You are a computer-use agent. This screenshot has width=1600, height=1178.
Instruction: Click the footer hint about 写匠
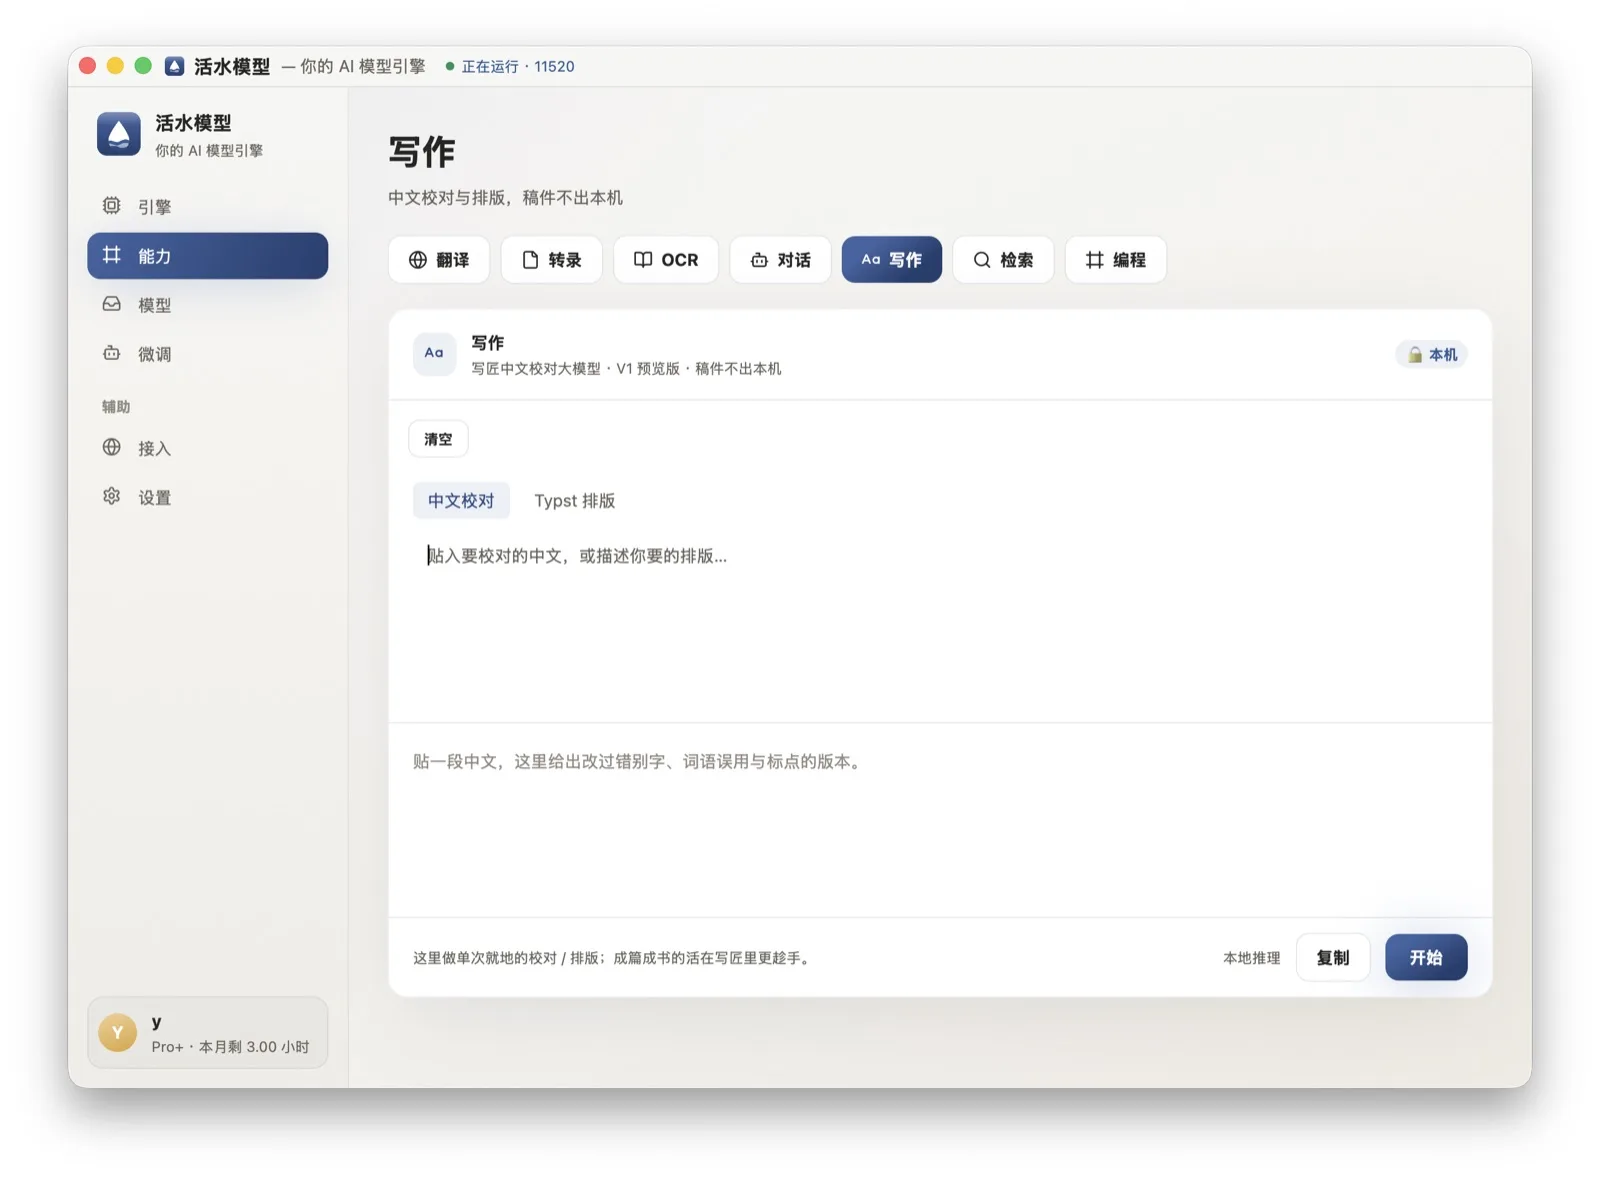tap(613, 958)
